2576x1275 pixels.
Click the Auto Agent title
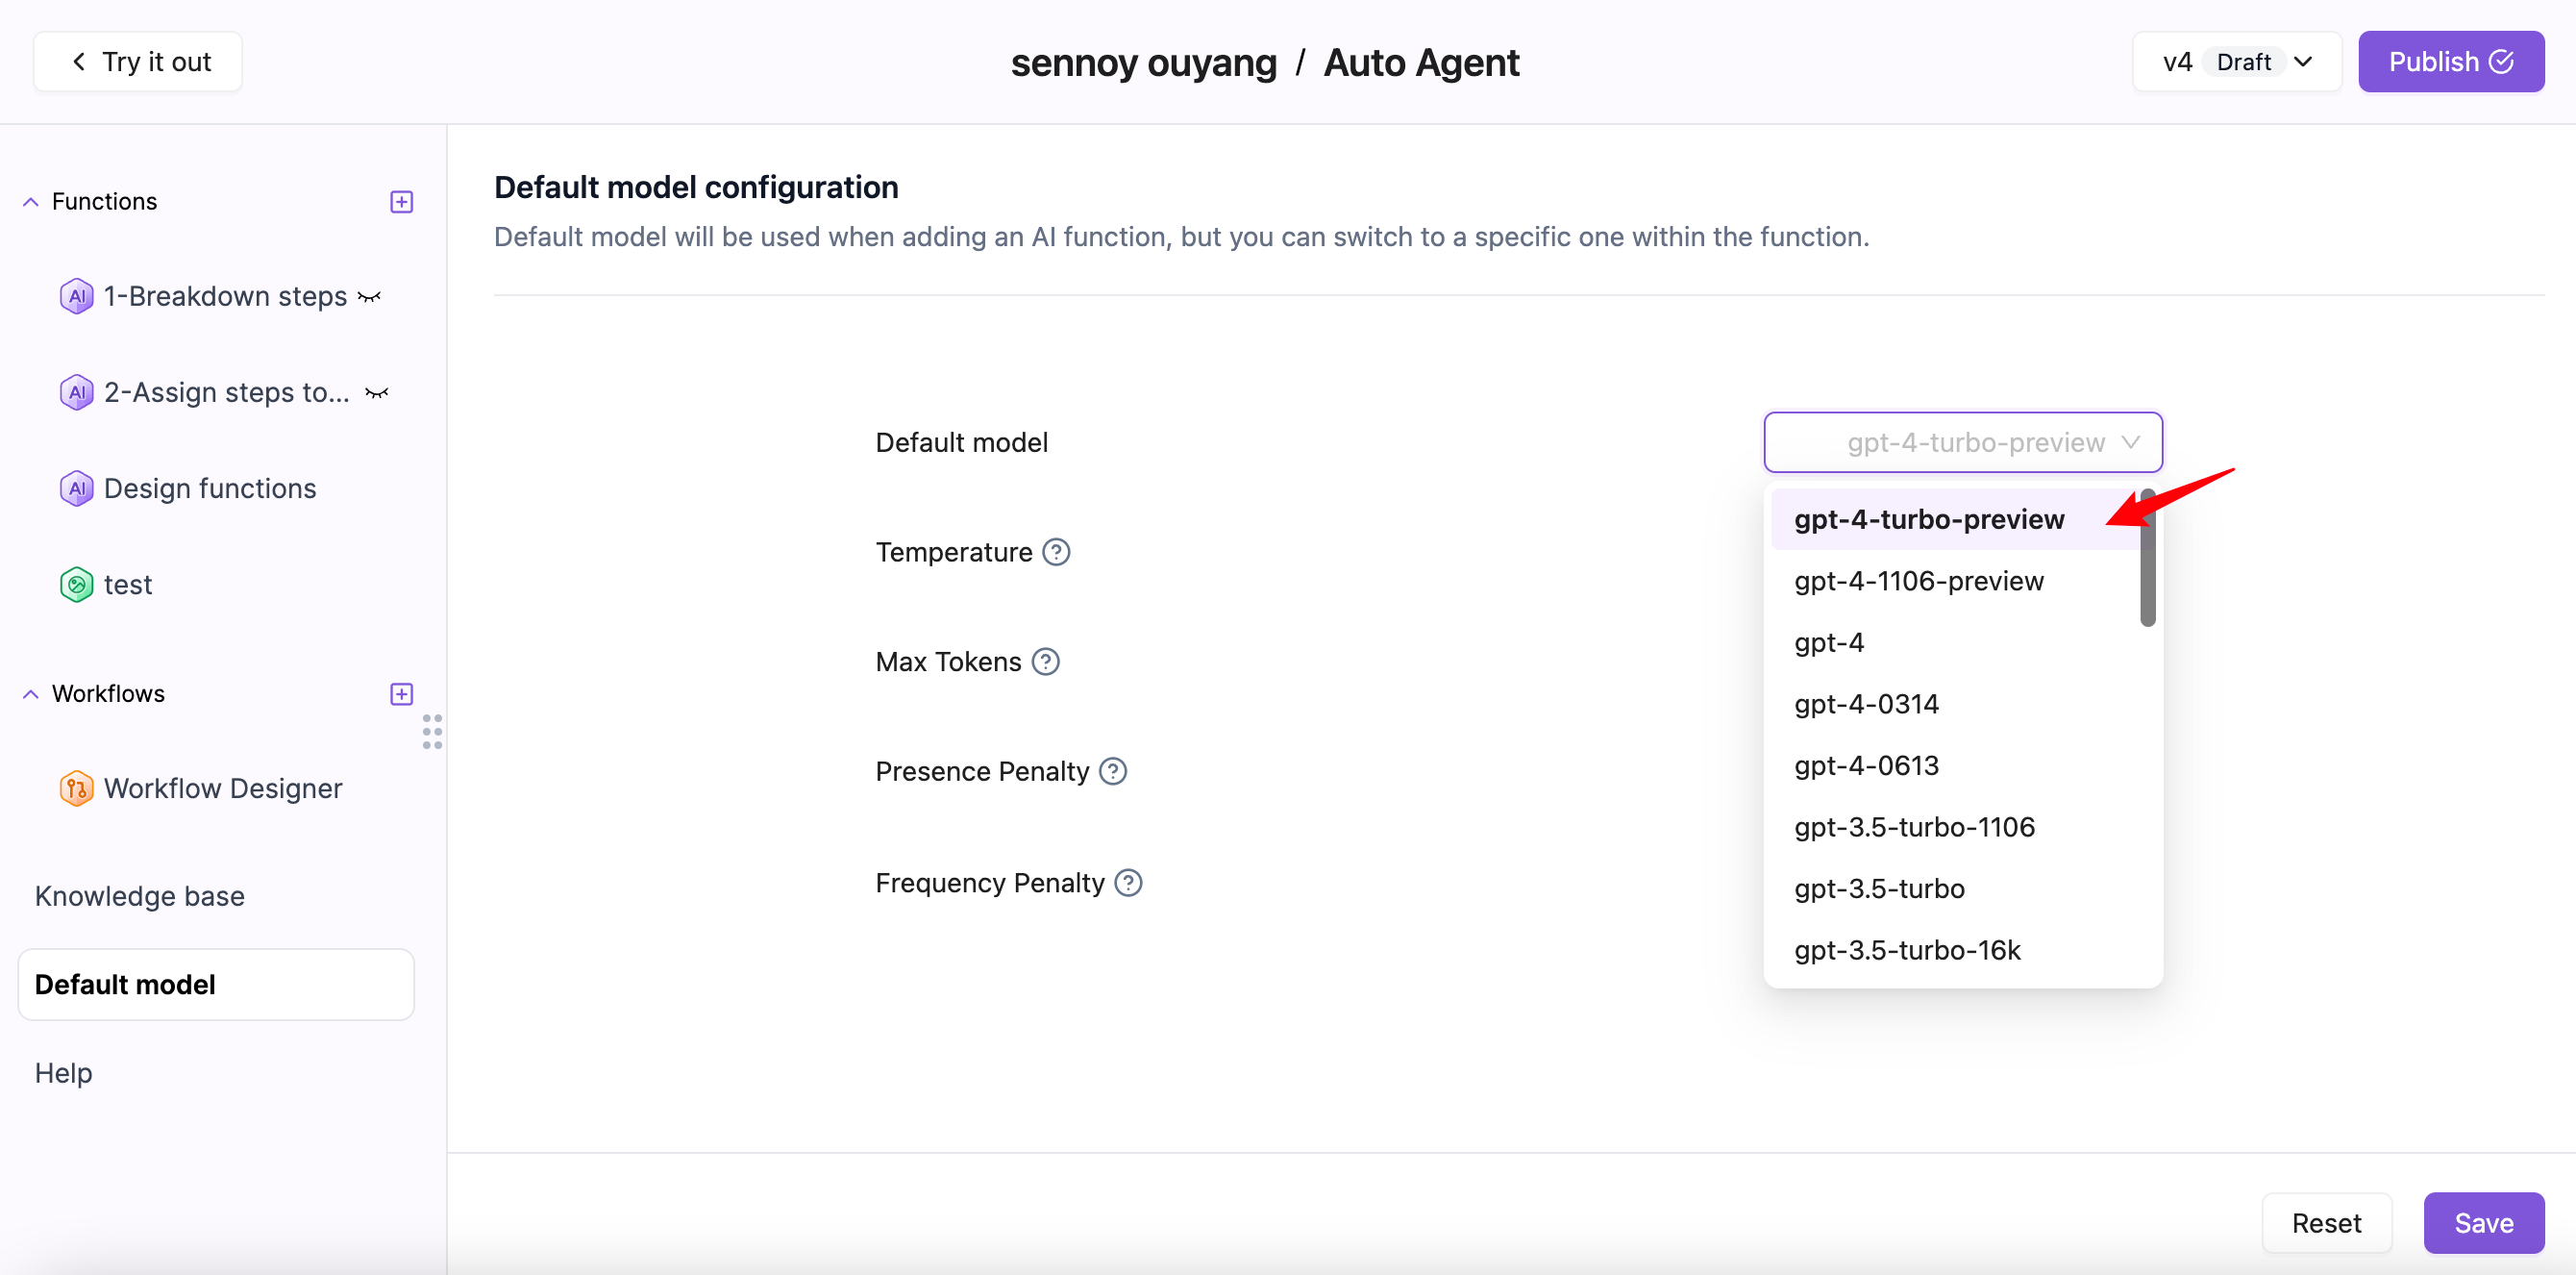coord(1421,62)
